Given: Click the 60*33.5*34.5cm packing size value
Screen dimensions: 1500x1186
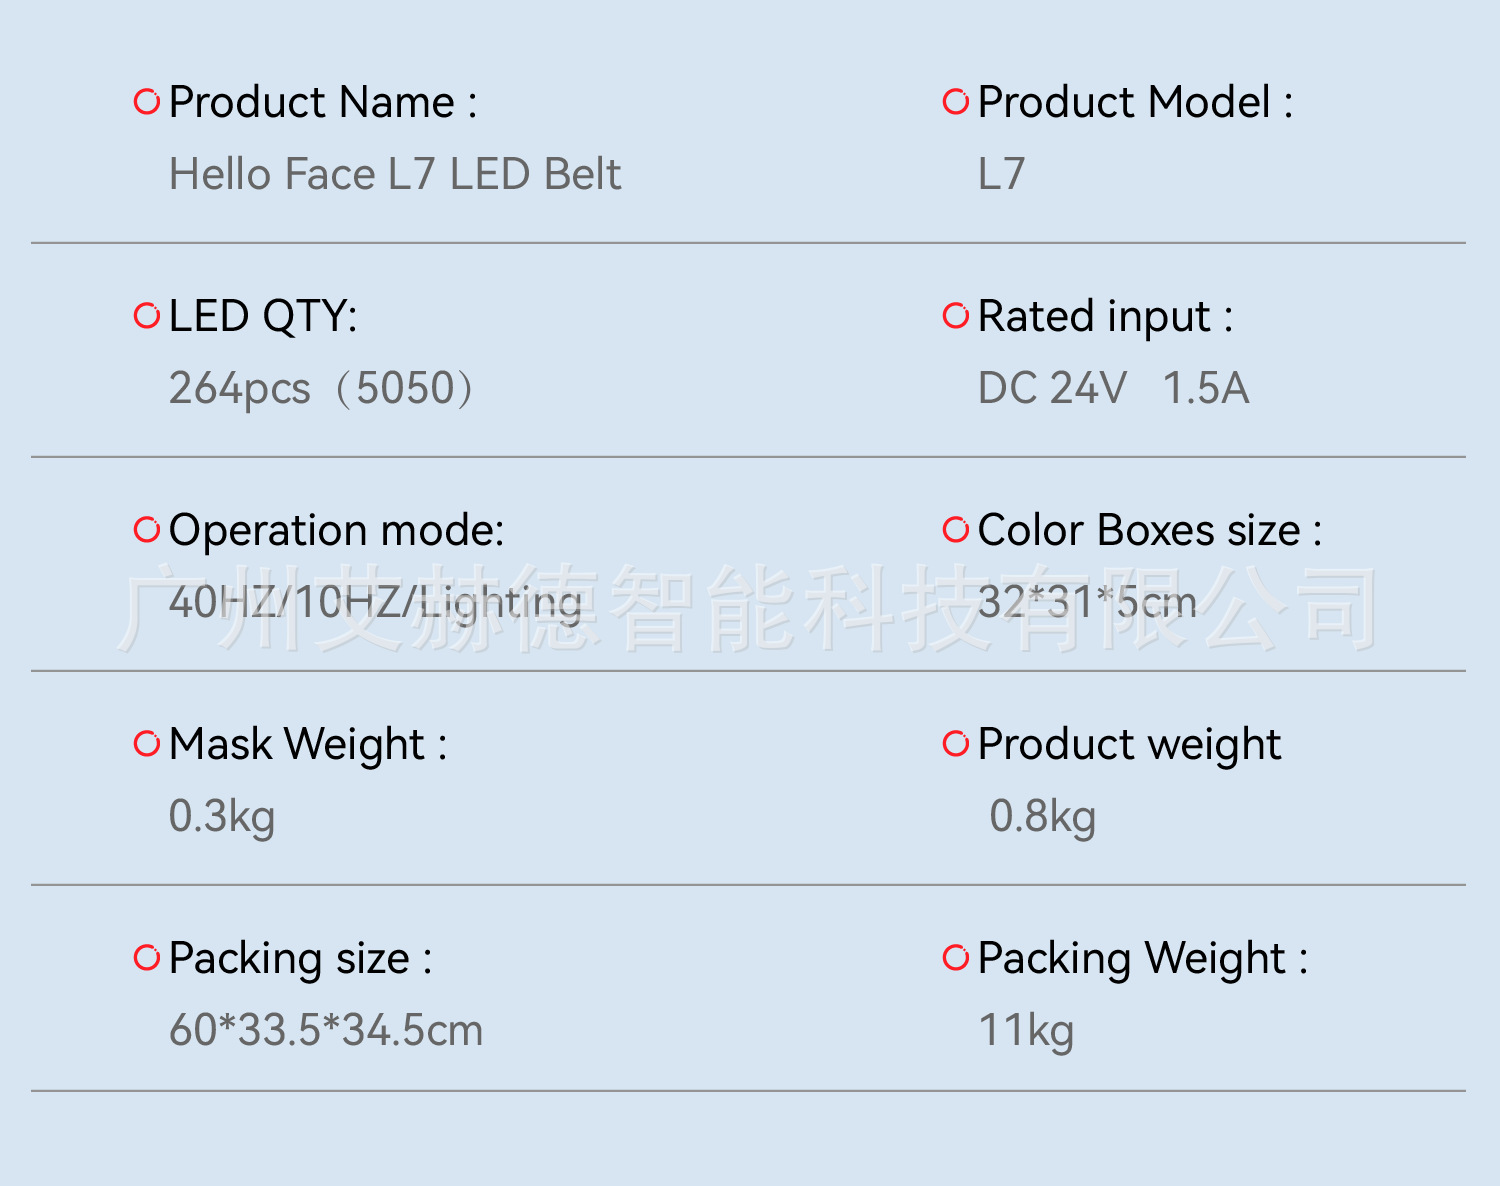Looking at the screenshot, I should (x=326, y=1031).
